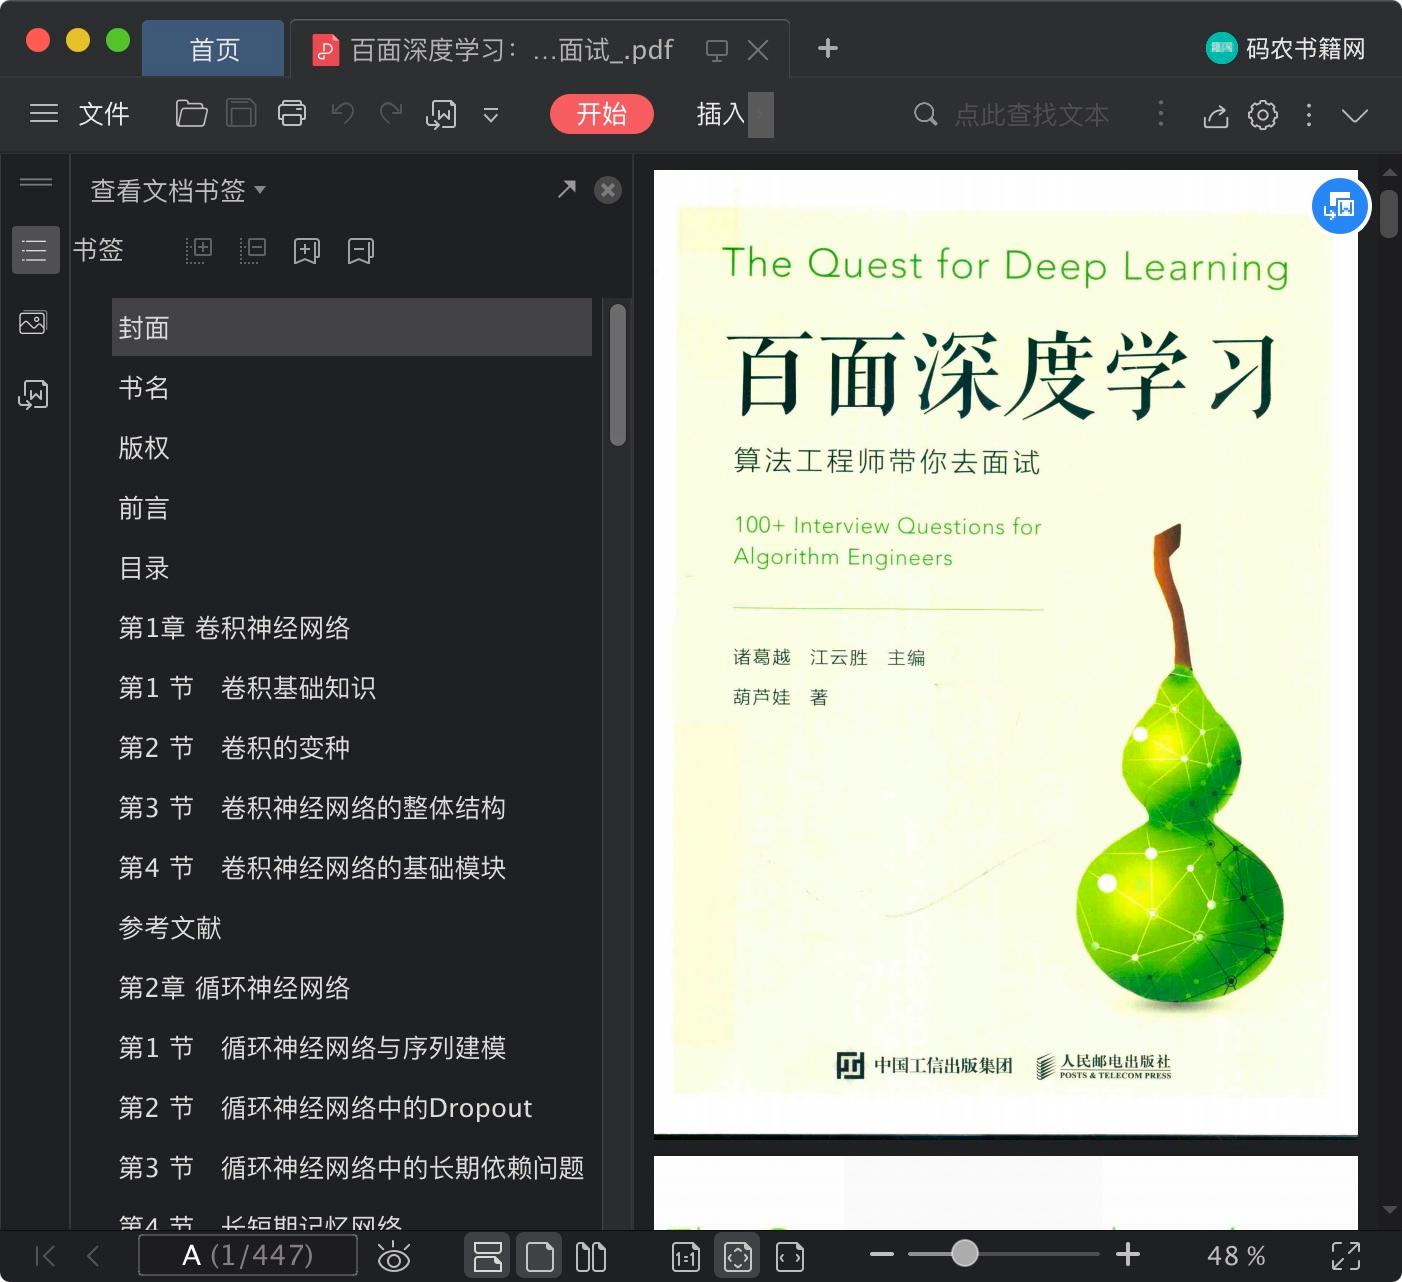Click the floating blue convert button

pyautogui.click(x=1340, y=207)
